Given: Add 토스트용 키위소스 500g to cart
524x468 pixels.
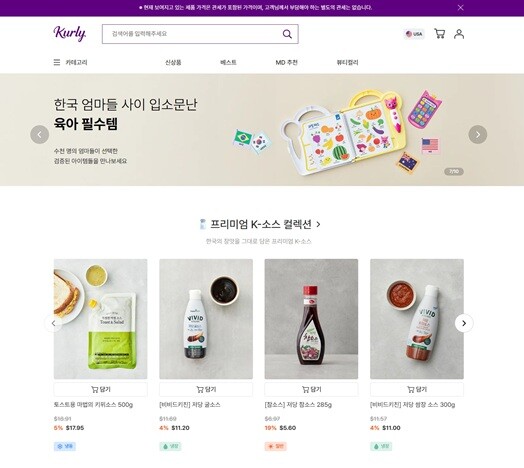Looking at the screenshot, I should pyautogui.click(x=100, y=389).
